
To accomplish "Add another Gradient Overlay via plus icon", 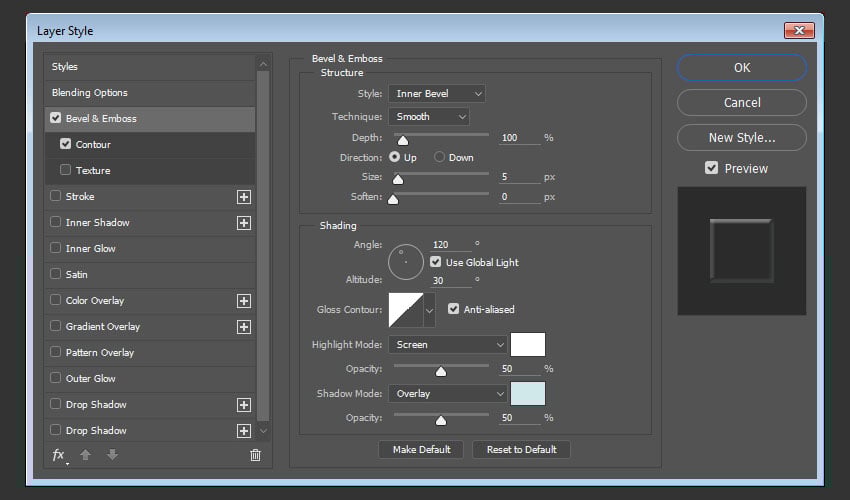I will (x=243, y=327).
